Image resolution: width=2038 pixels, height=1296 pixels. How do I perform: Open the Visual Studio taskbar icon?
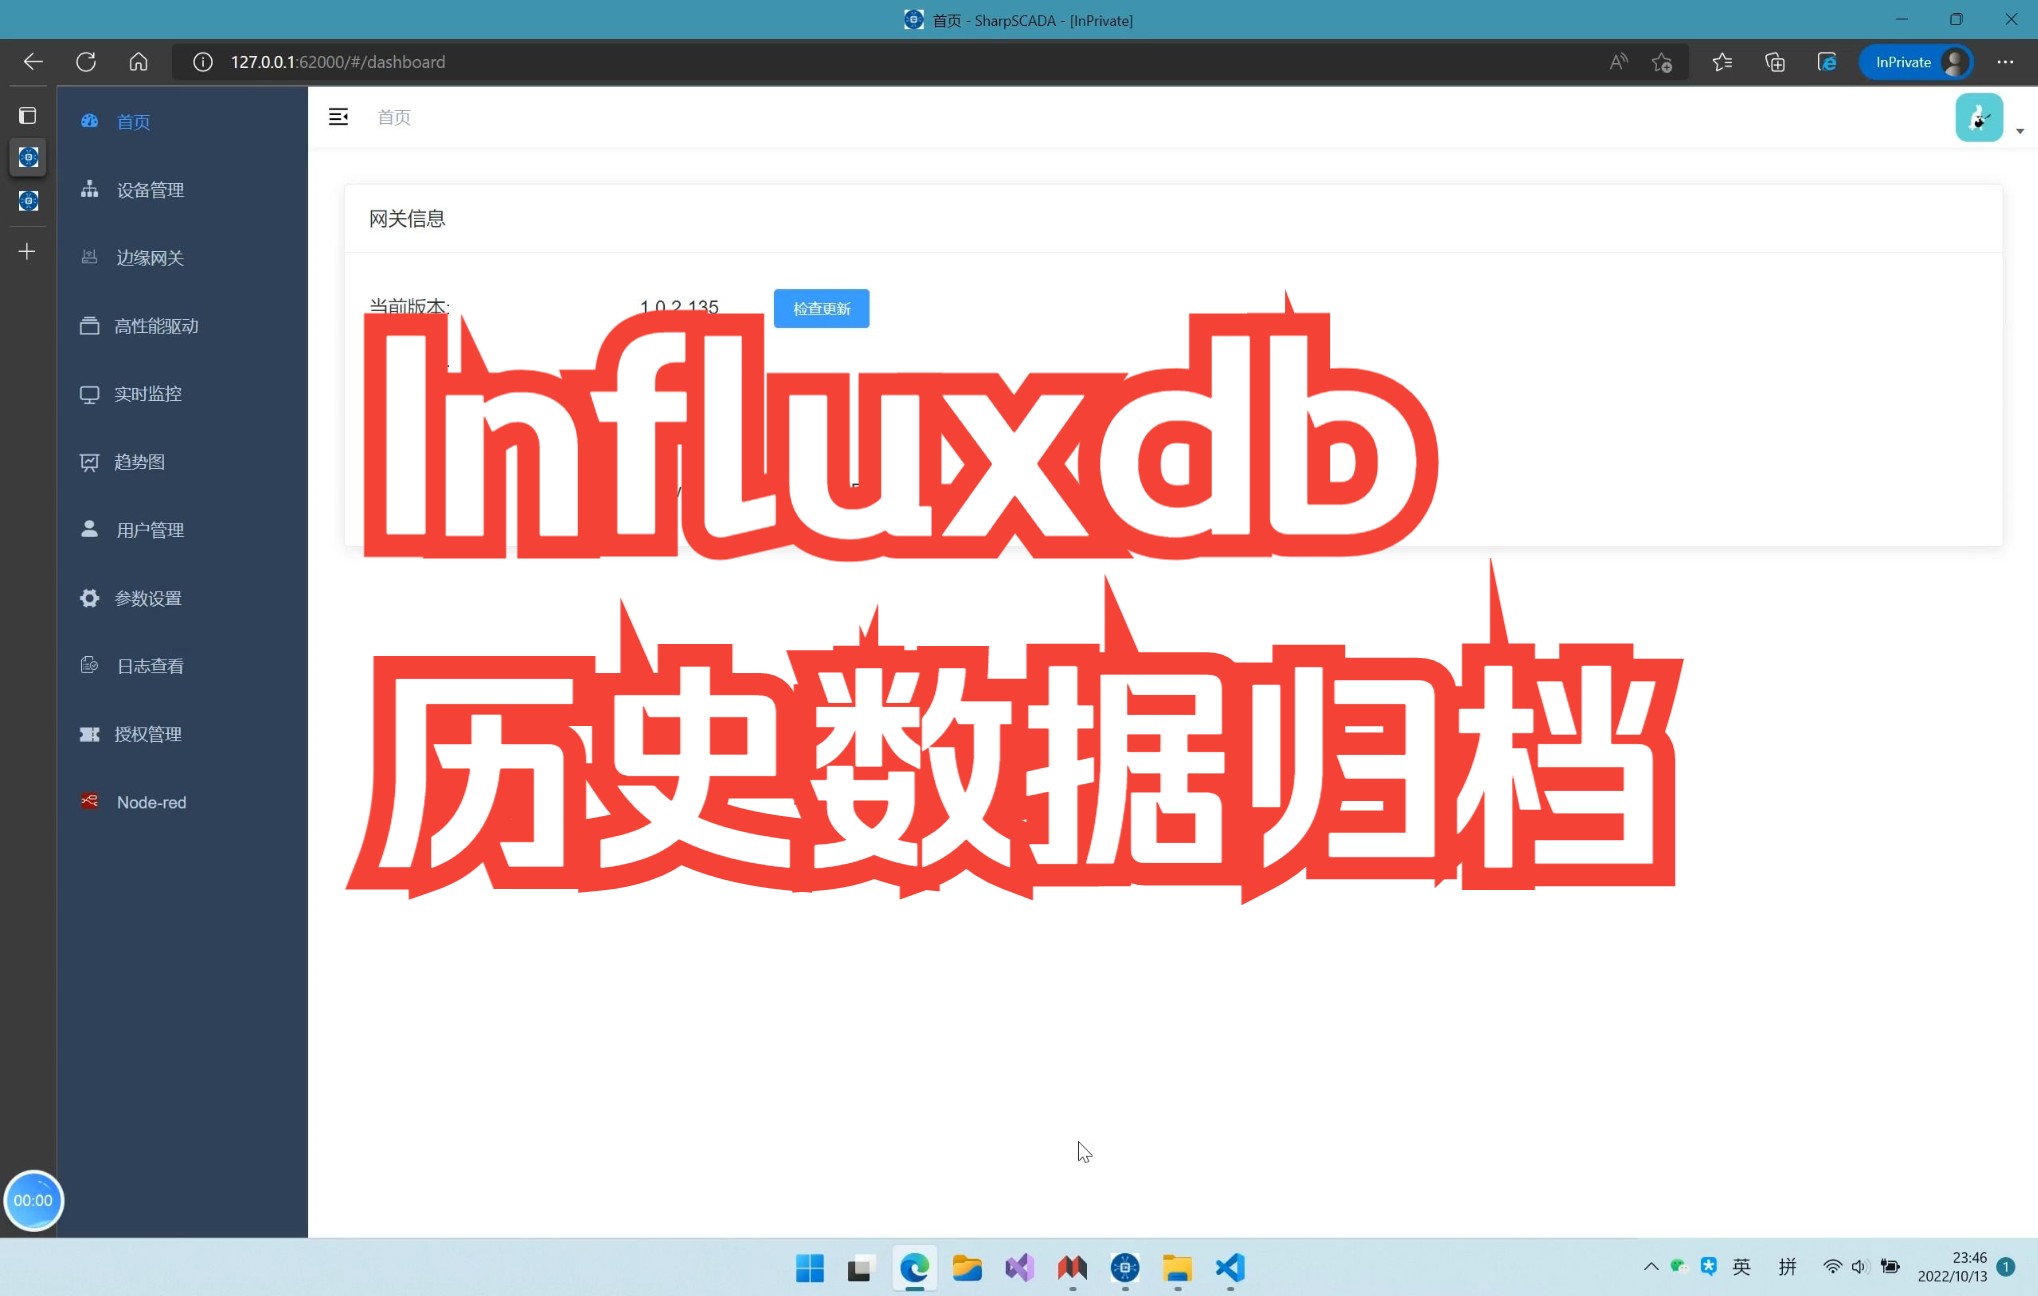(x=1019, y=1268)
